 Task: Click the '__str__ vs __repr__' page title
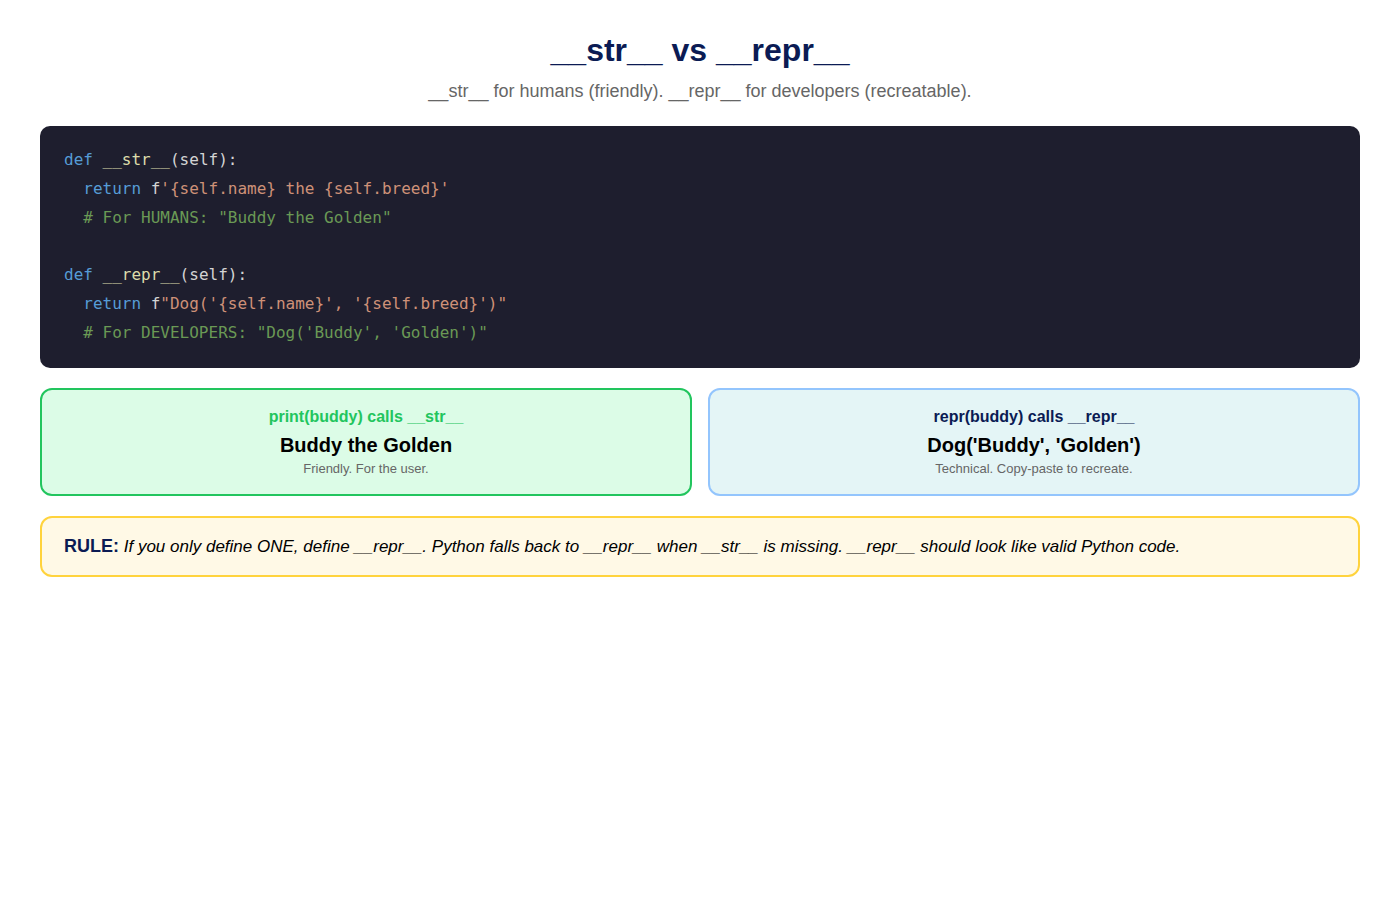(x=700, y=50)
